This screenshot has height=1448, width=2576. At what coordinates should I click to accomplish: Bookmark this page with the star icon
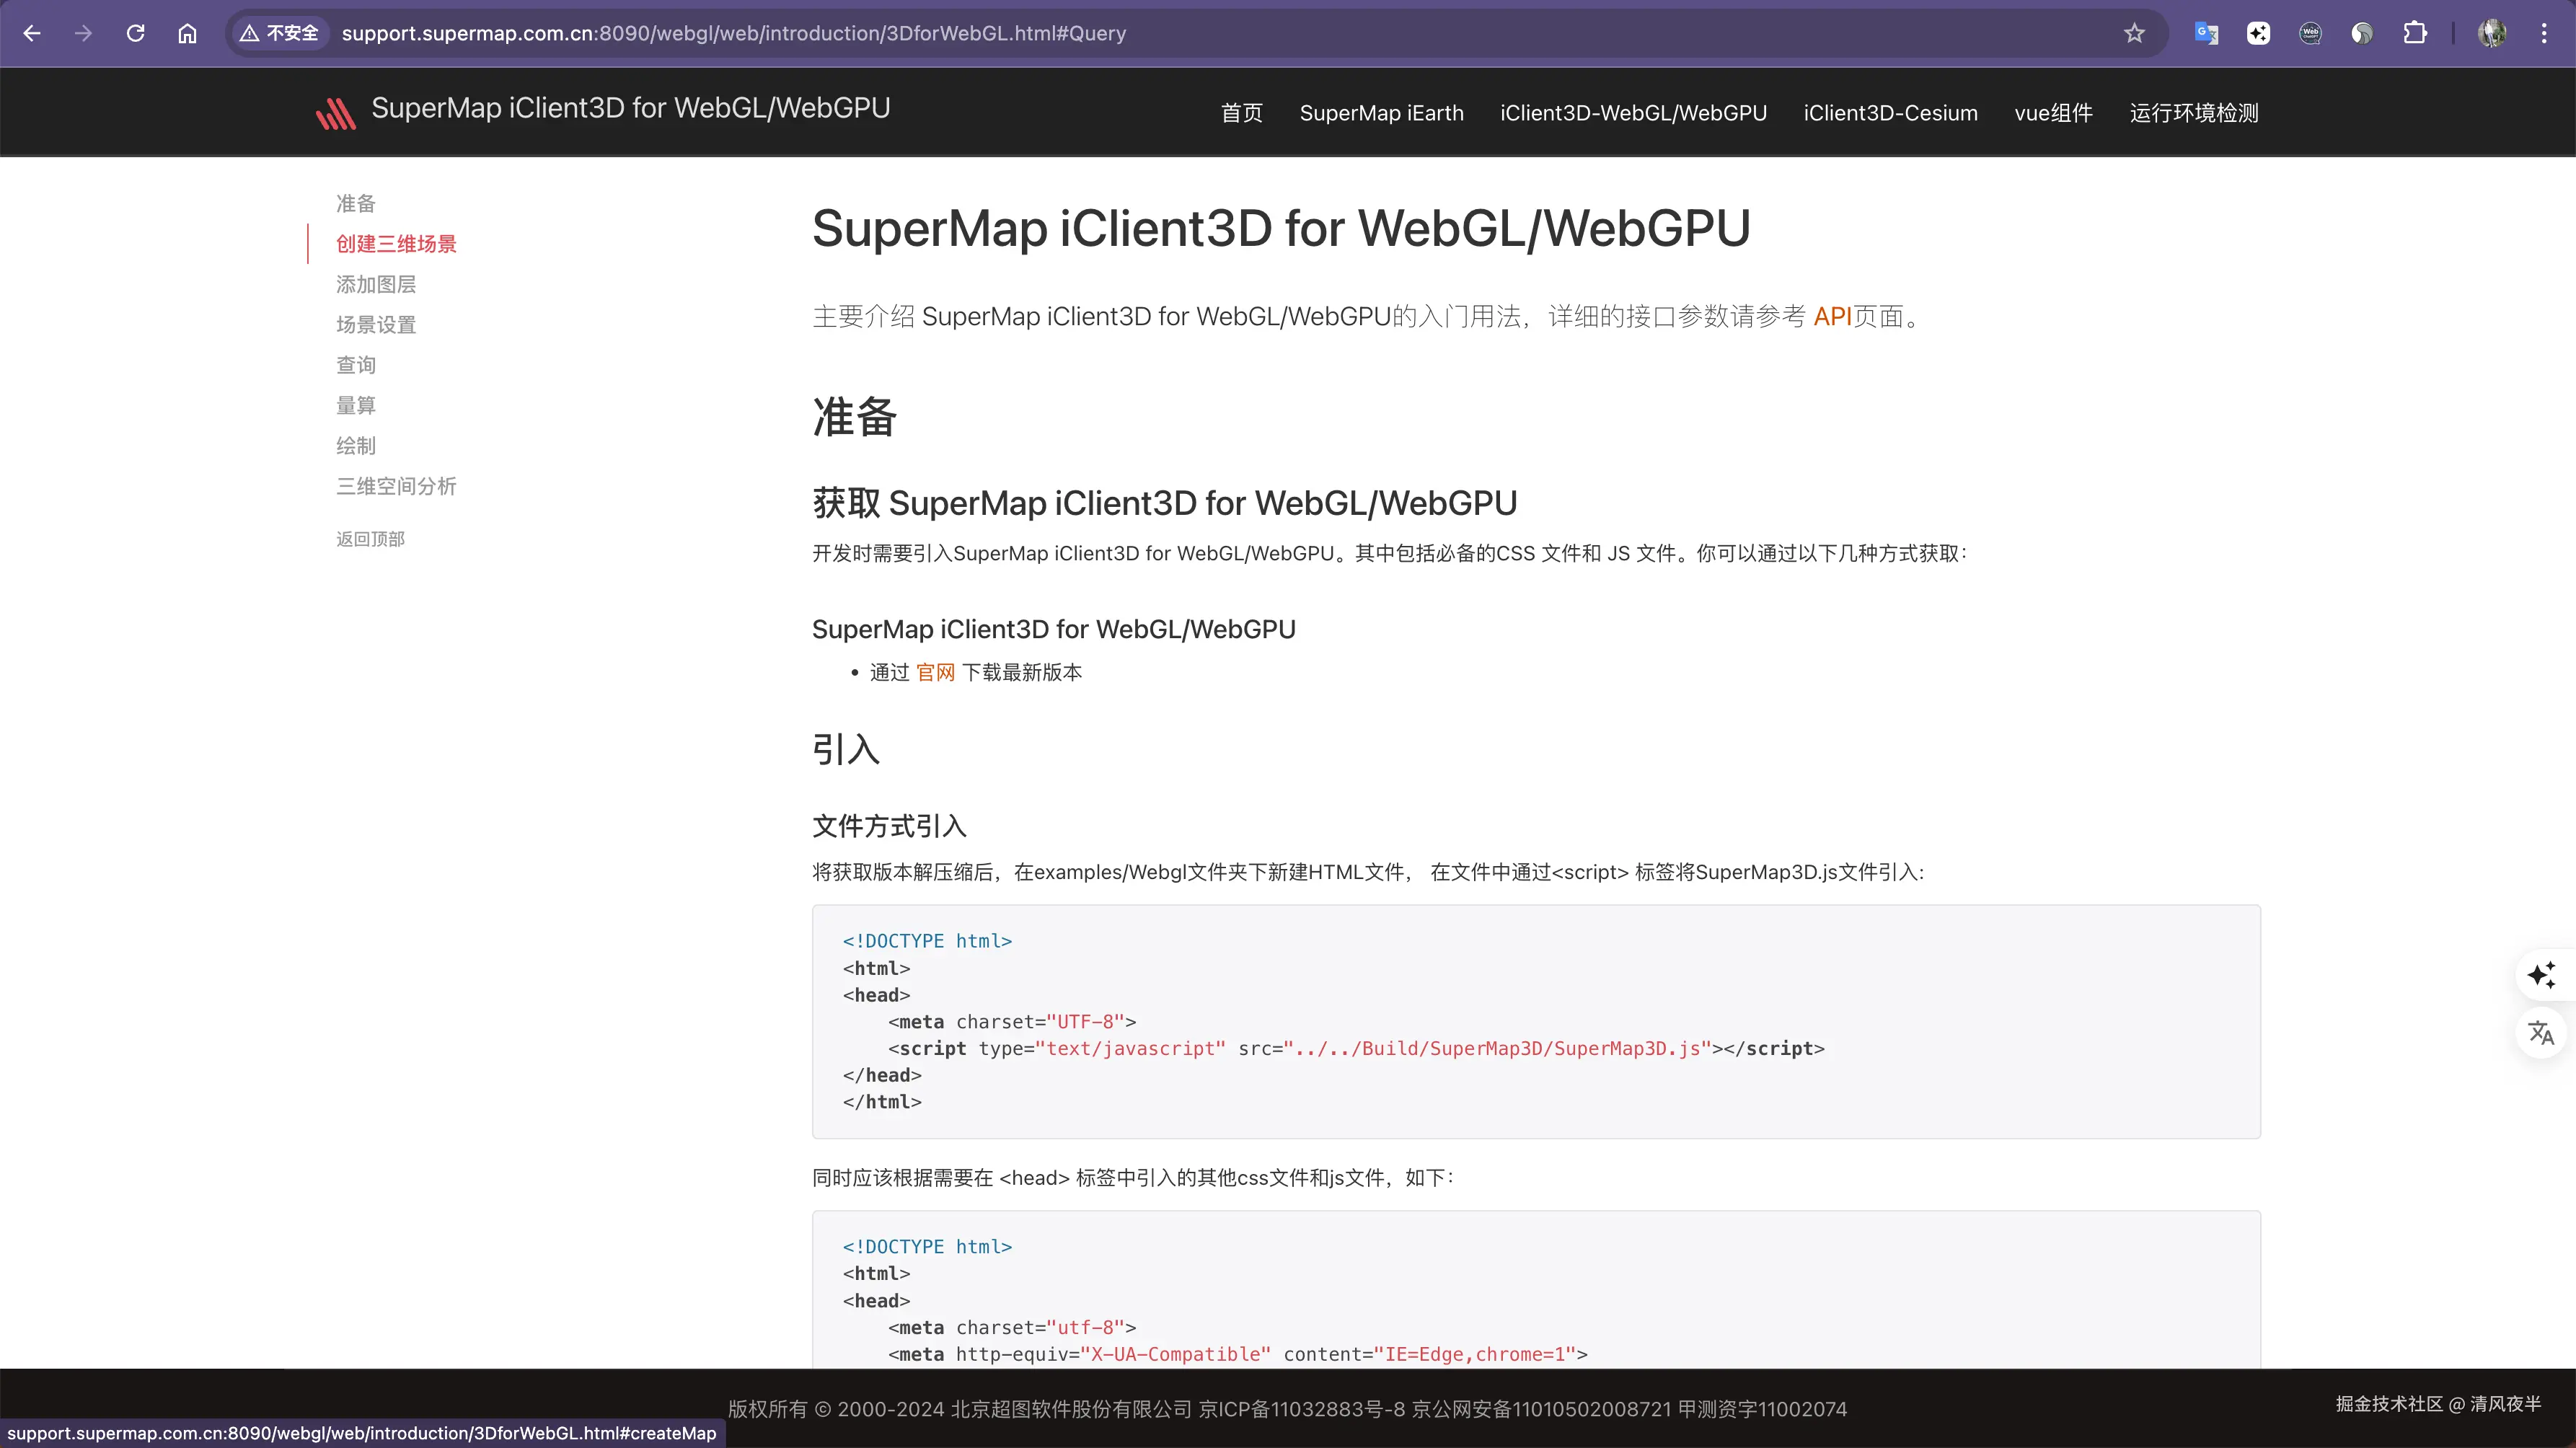point(2134,33)
